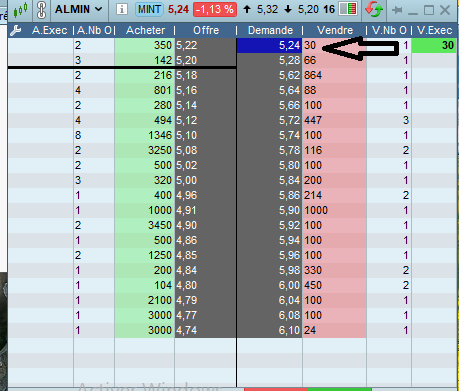Image resolution: width=459 pixels, height=391 pixels.
Task: Click the 801 buy quantity
Action: [163, 90]
